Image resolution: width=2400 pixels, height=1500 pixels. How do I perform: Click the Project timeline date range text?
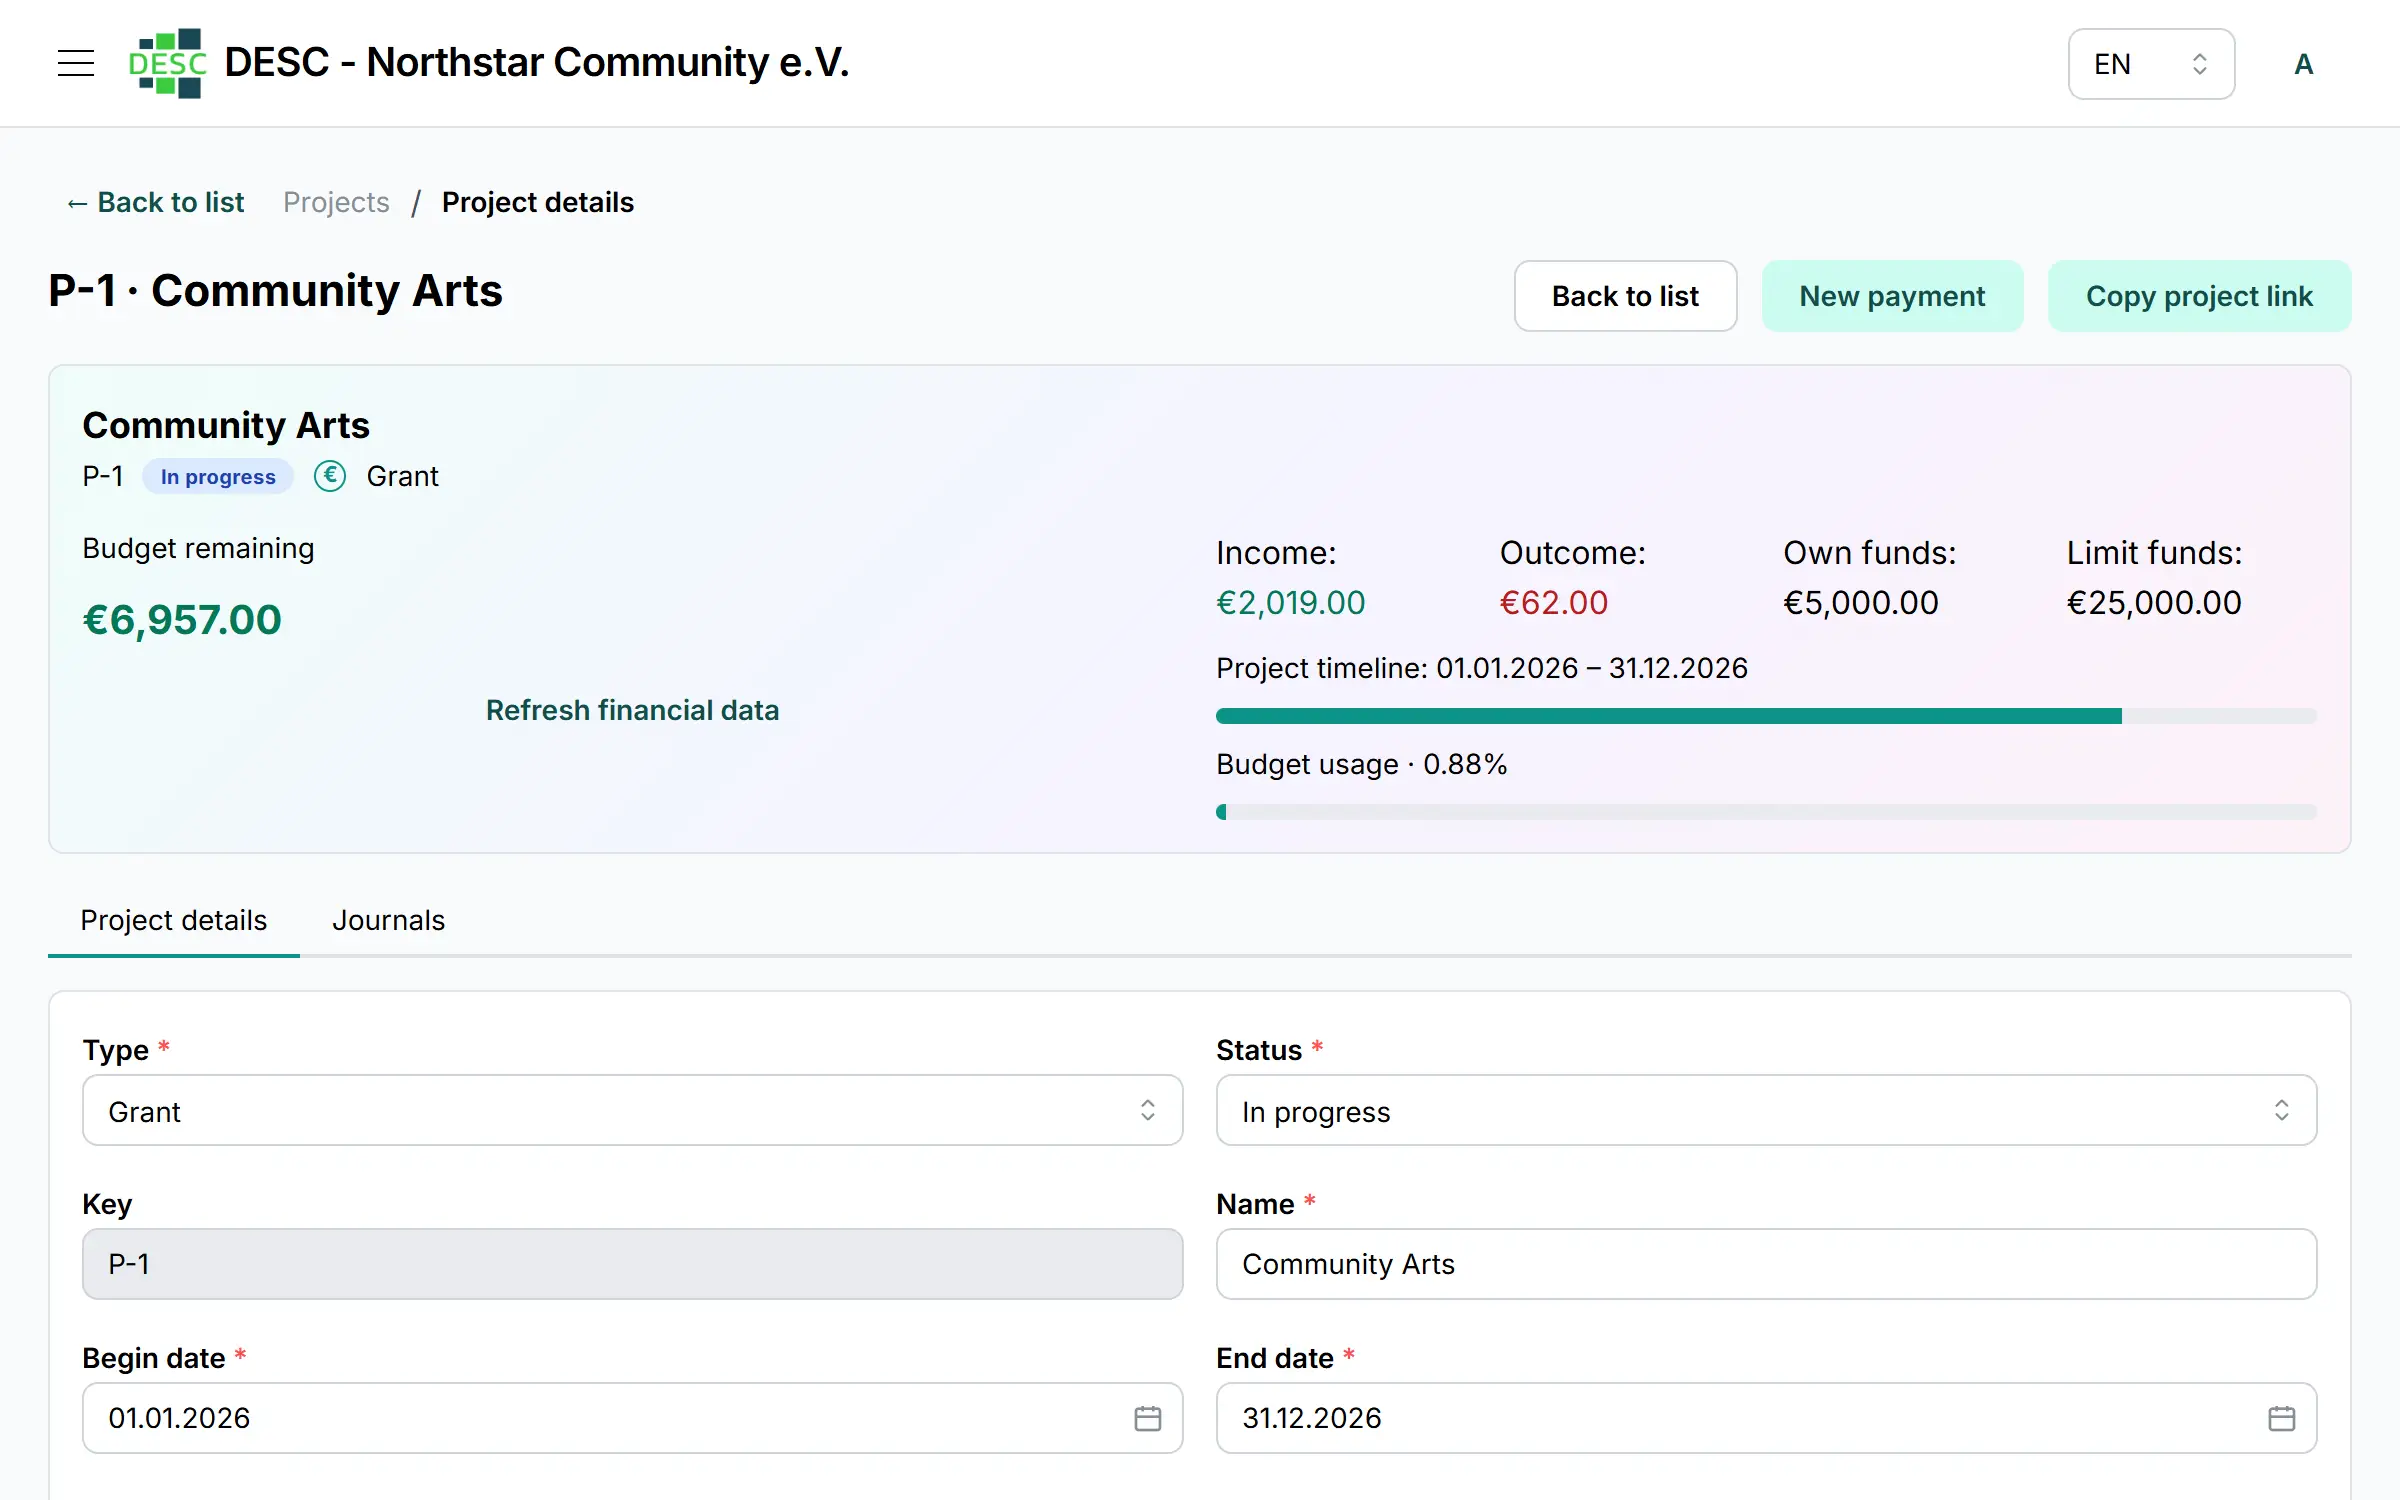pyautogui.click(x=1482, y=668)
